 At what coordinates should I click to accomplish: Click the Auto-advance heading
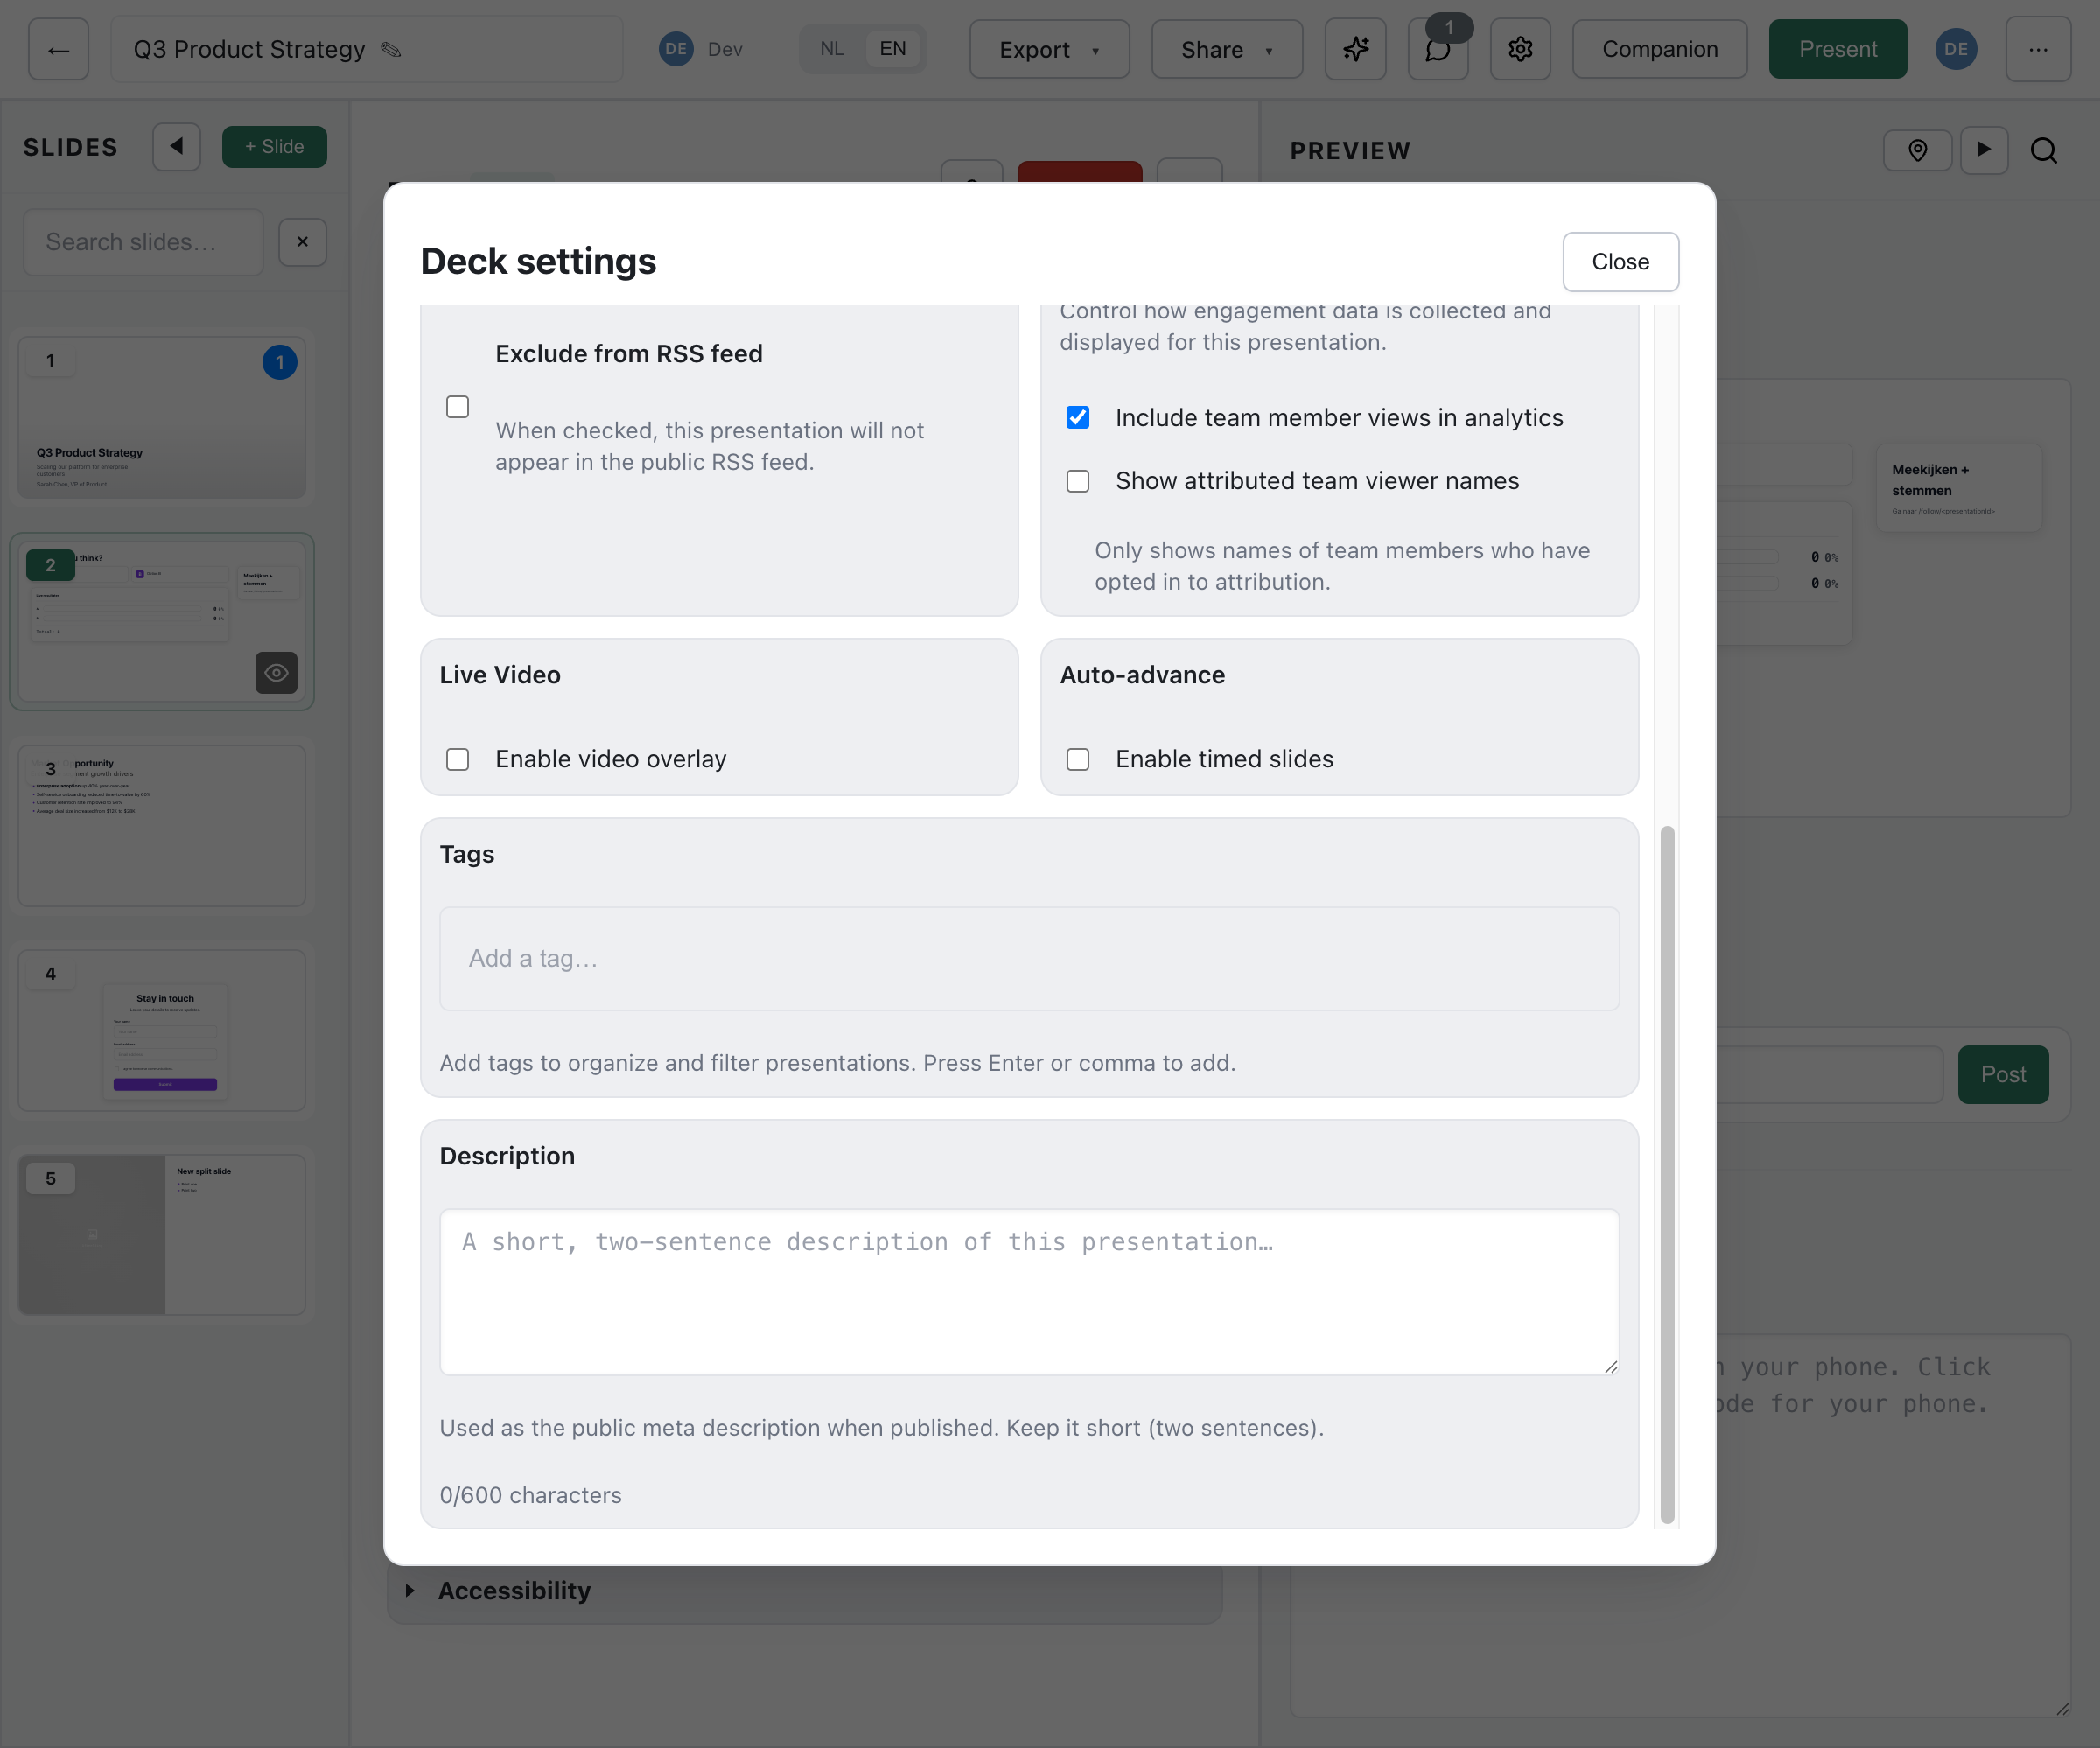(1142, 675)
